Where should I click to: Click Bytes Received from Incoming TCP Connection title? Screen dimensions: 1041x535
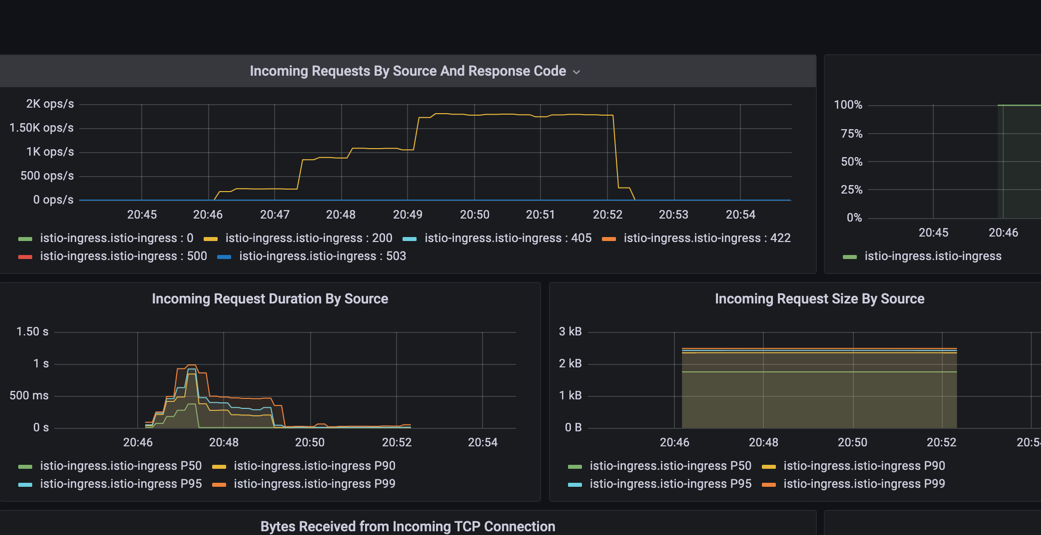[408, 527]
